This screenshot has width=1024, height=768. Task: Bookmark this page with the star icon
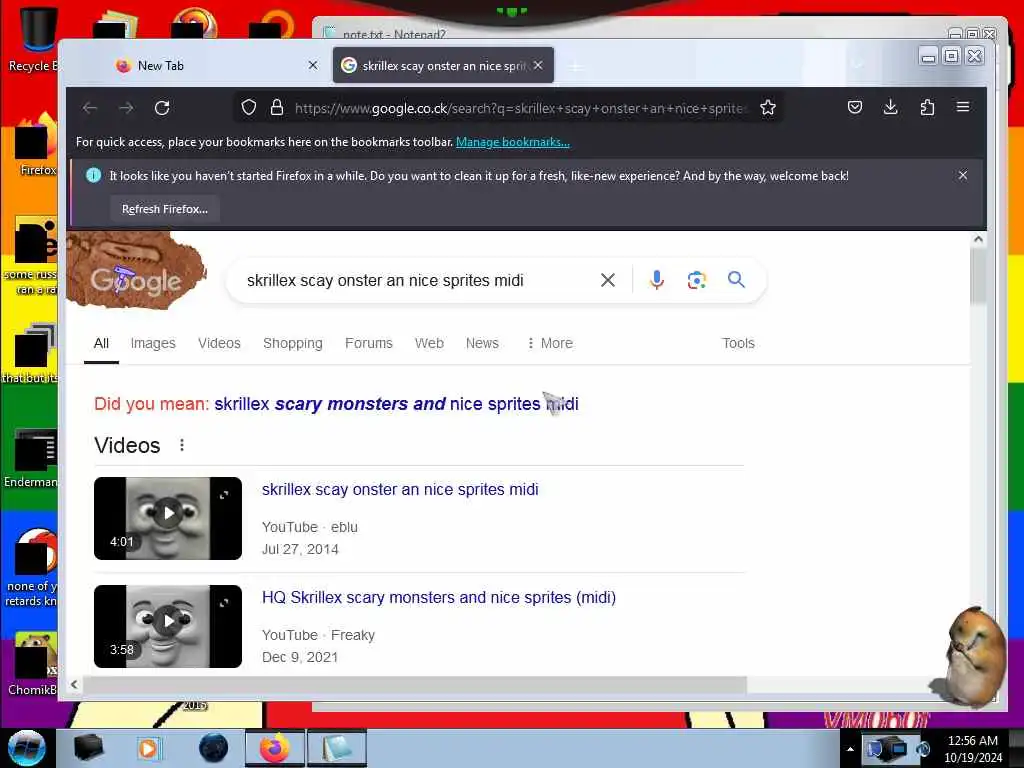pyautogui.click(x=768, y=108)
